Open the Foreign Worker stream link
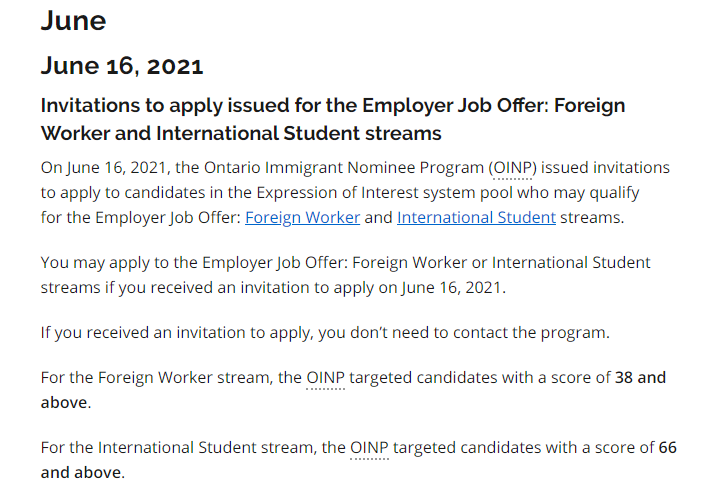Image resolution: width=713 pixels, height=491 pixels. click(x=302, y=217)
